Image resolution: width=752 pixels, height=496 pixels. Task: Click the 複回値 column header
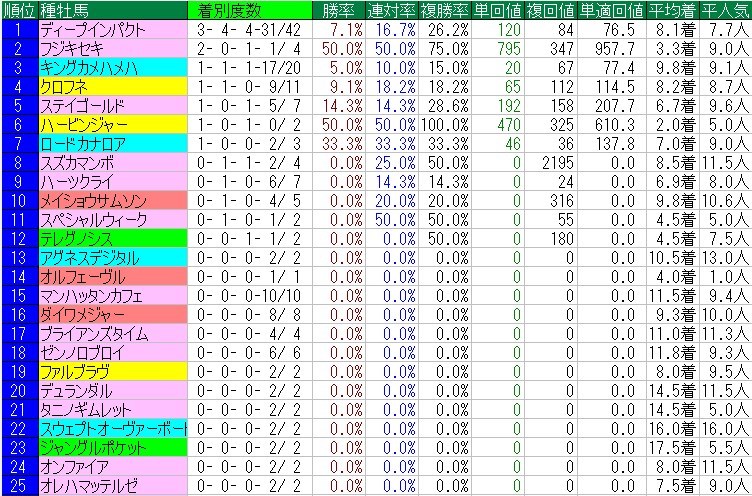tap(551, 11)
